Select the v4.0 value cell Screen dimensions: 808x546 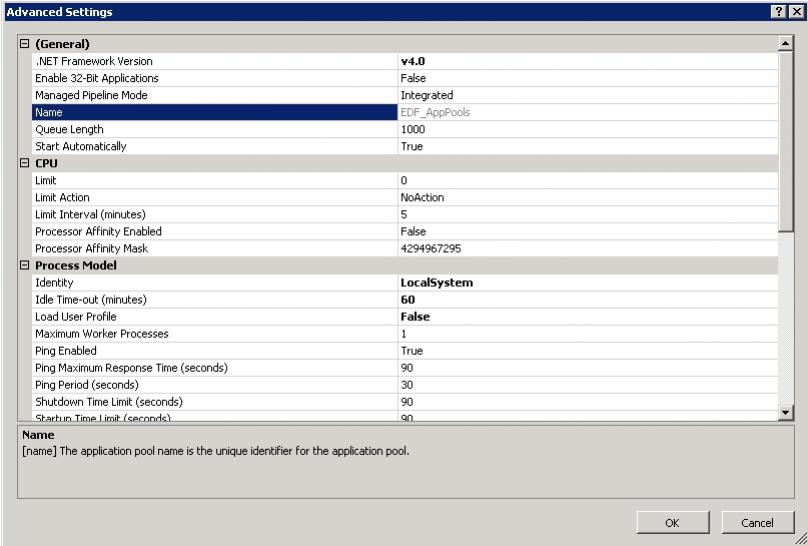587,61
